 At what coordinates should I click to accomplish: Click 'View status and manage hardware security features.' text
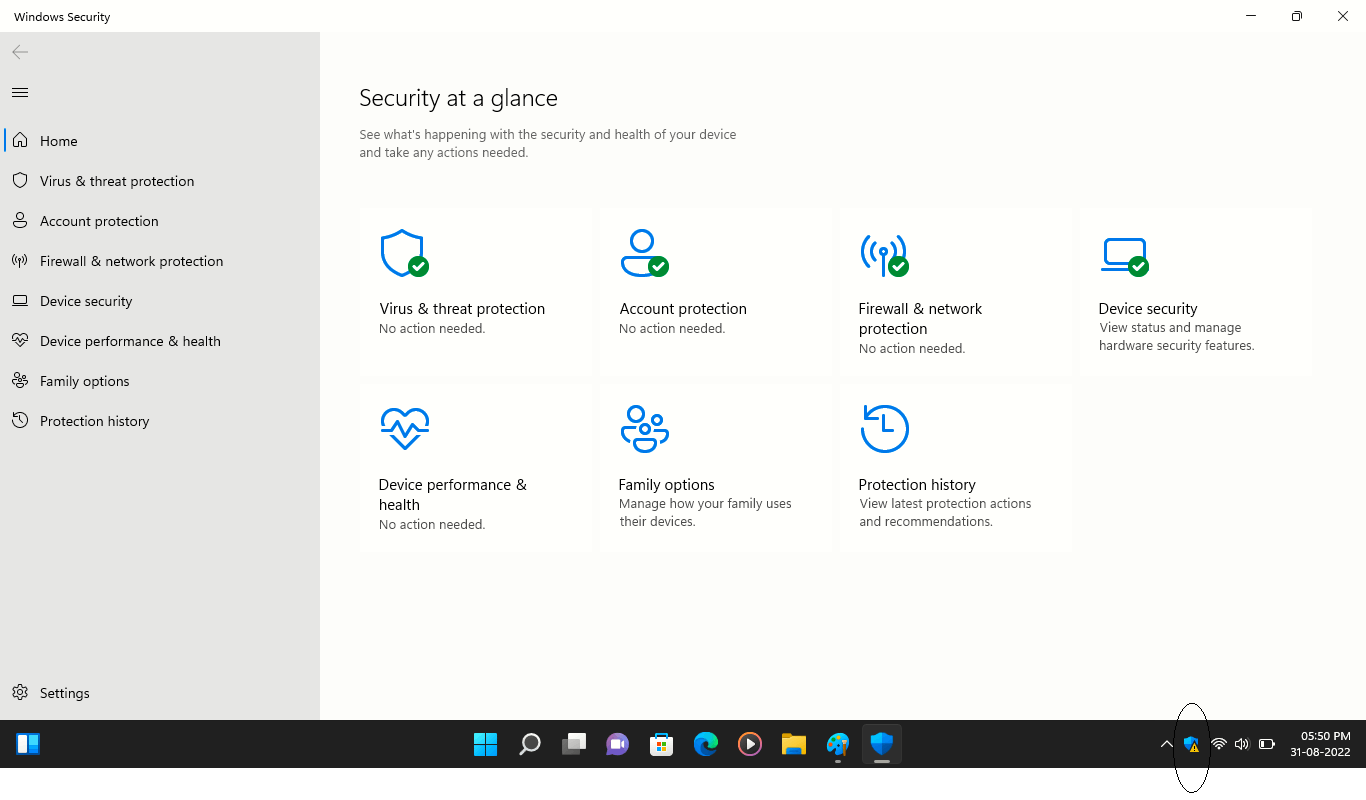tap(1176, 337)
